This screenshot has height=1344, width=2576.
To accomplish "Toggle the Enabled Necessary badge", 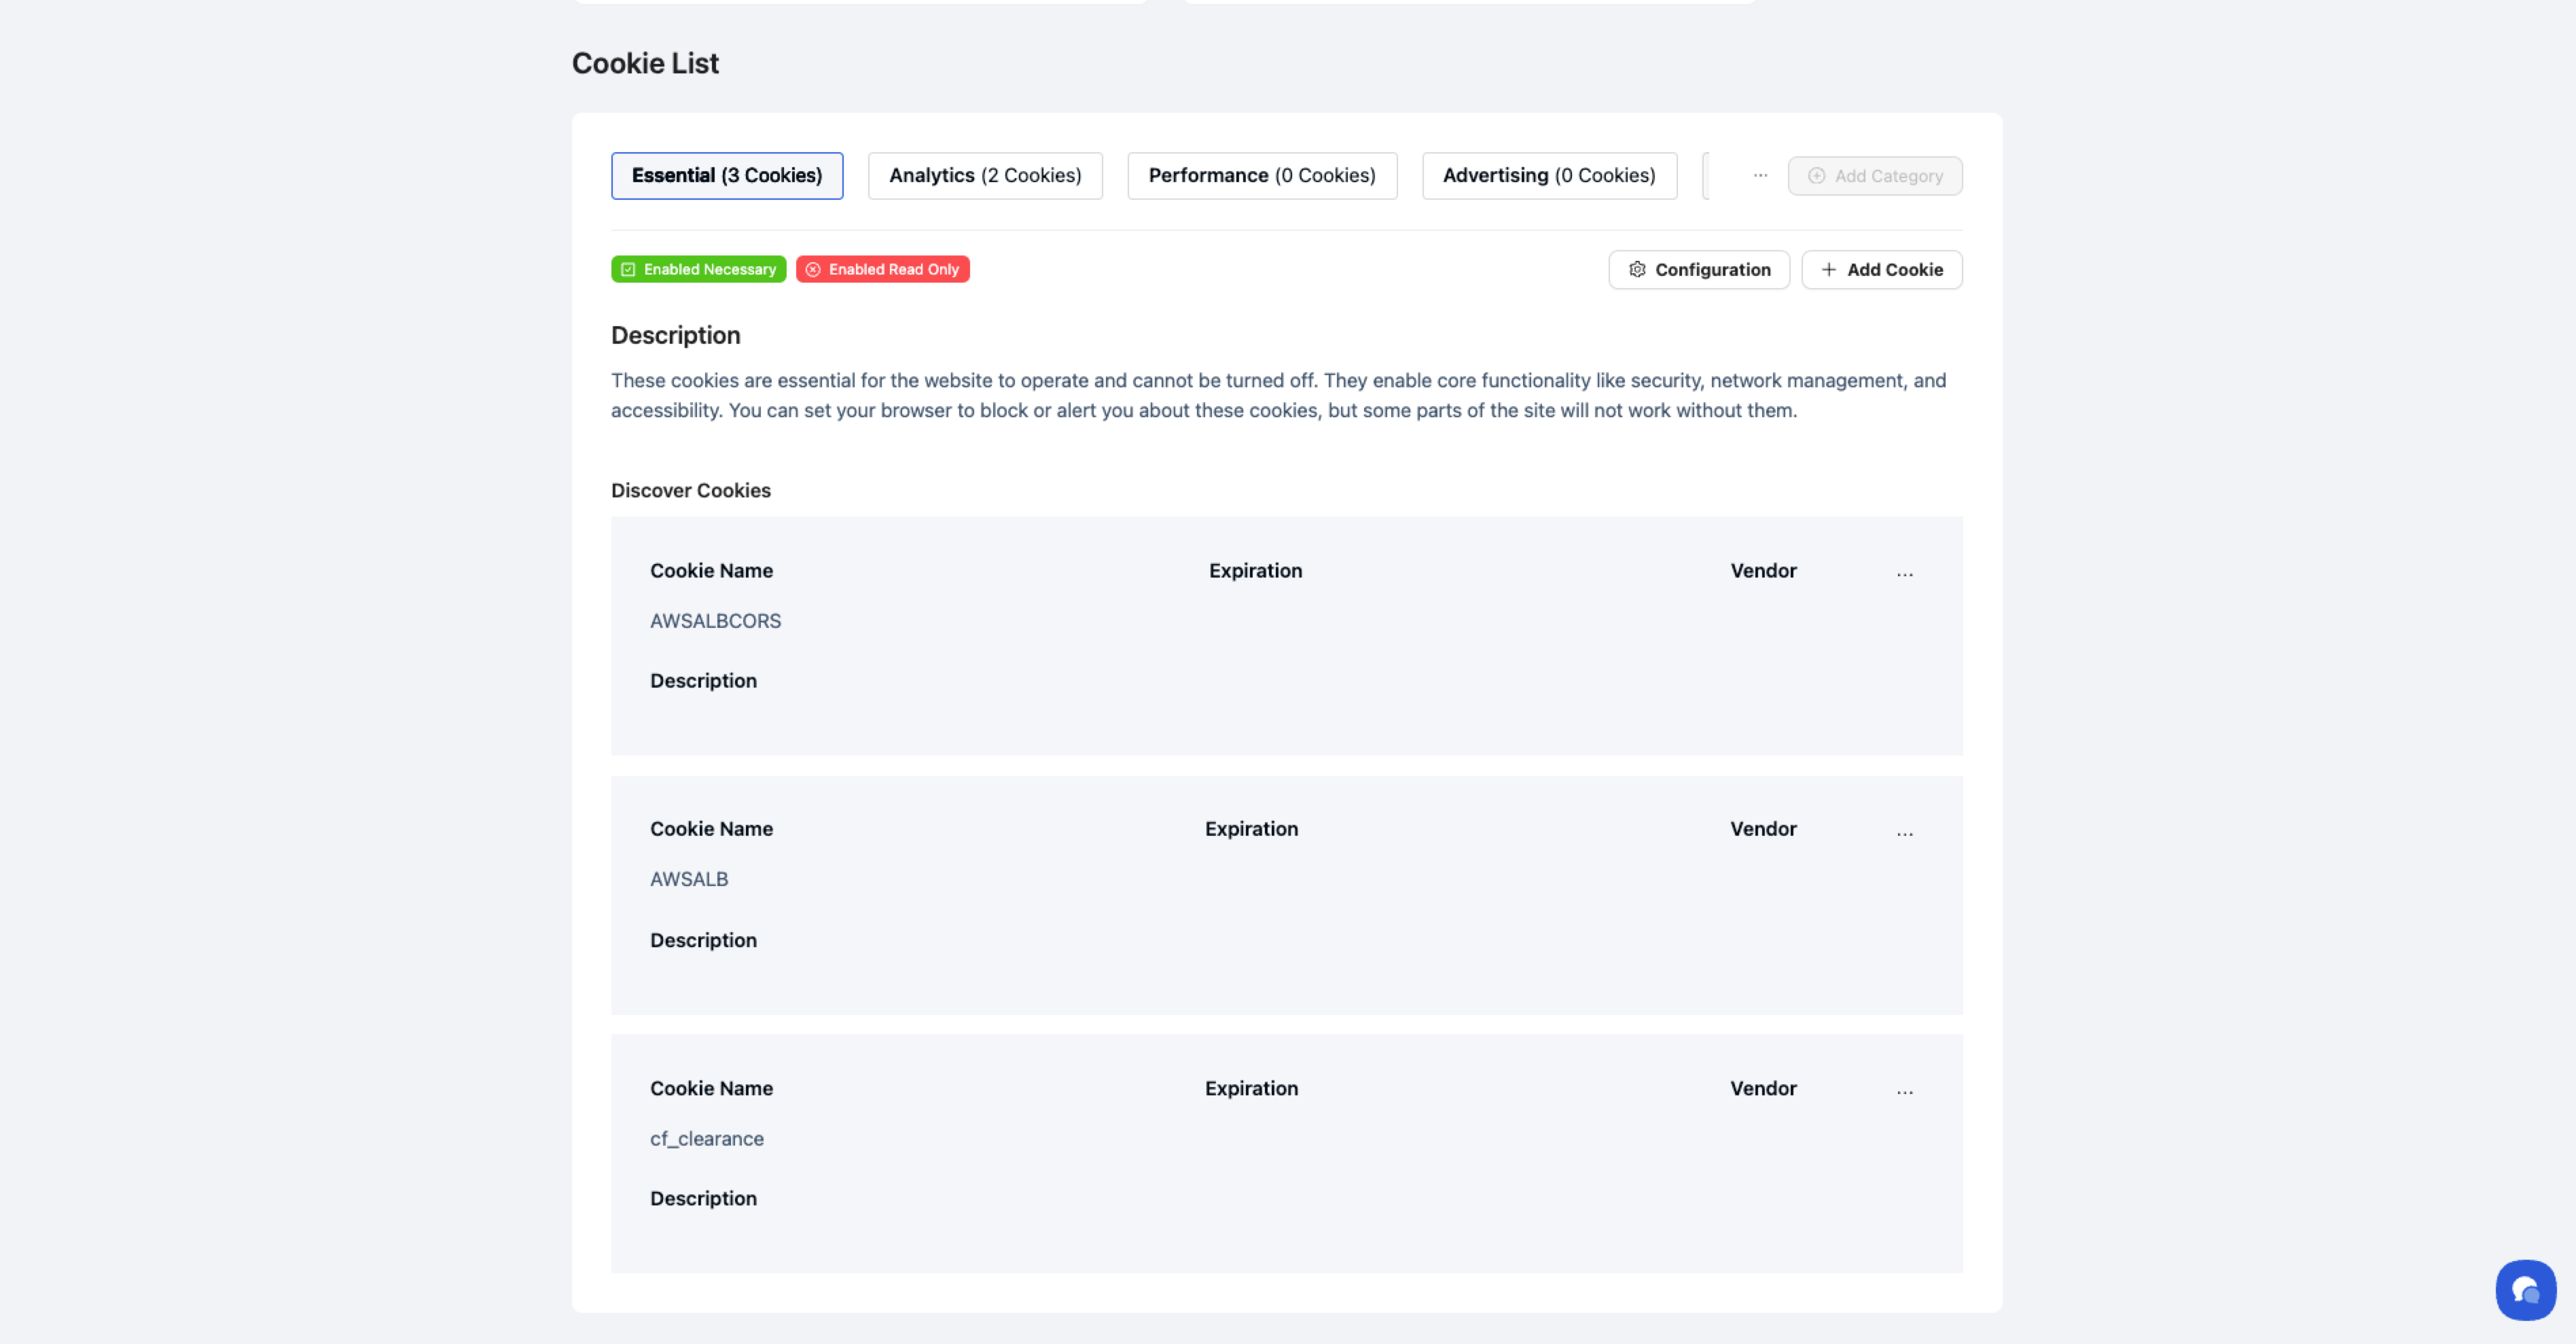I will 698,269.
